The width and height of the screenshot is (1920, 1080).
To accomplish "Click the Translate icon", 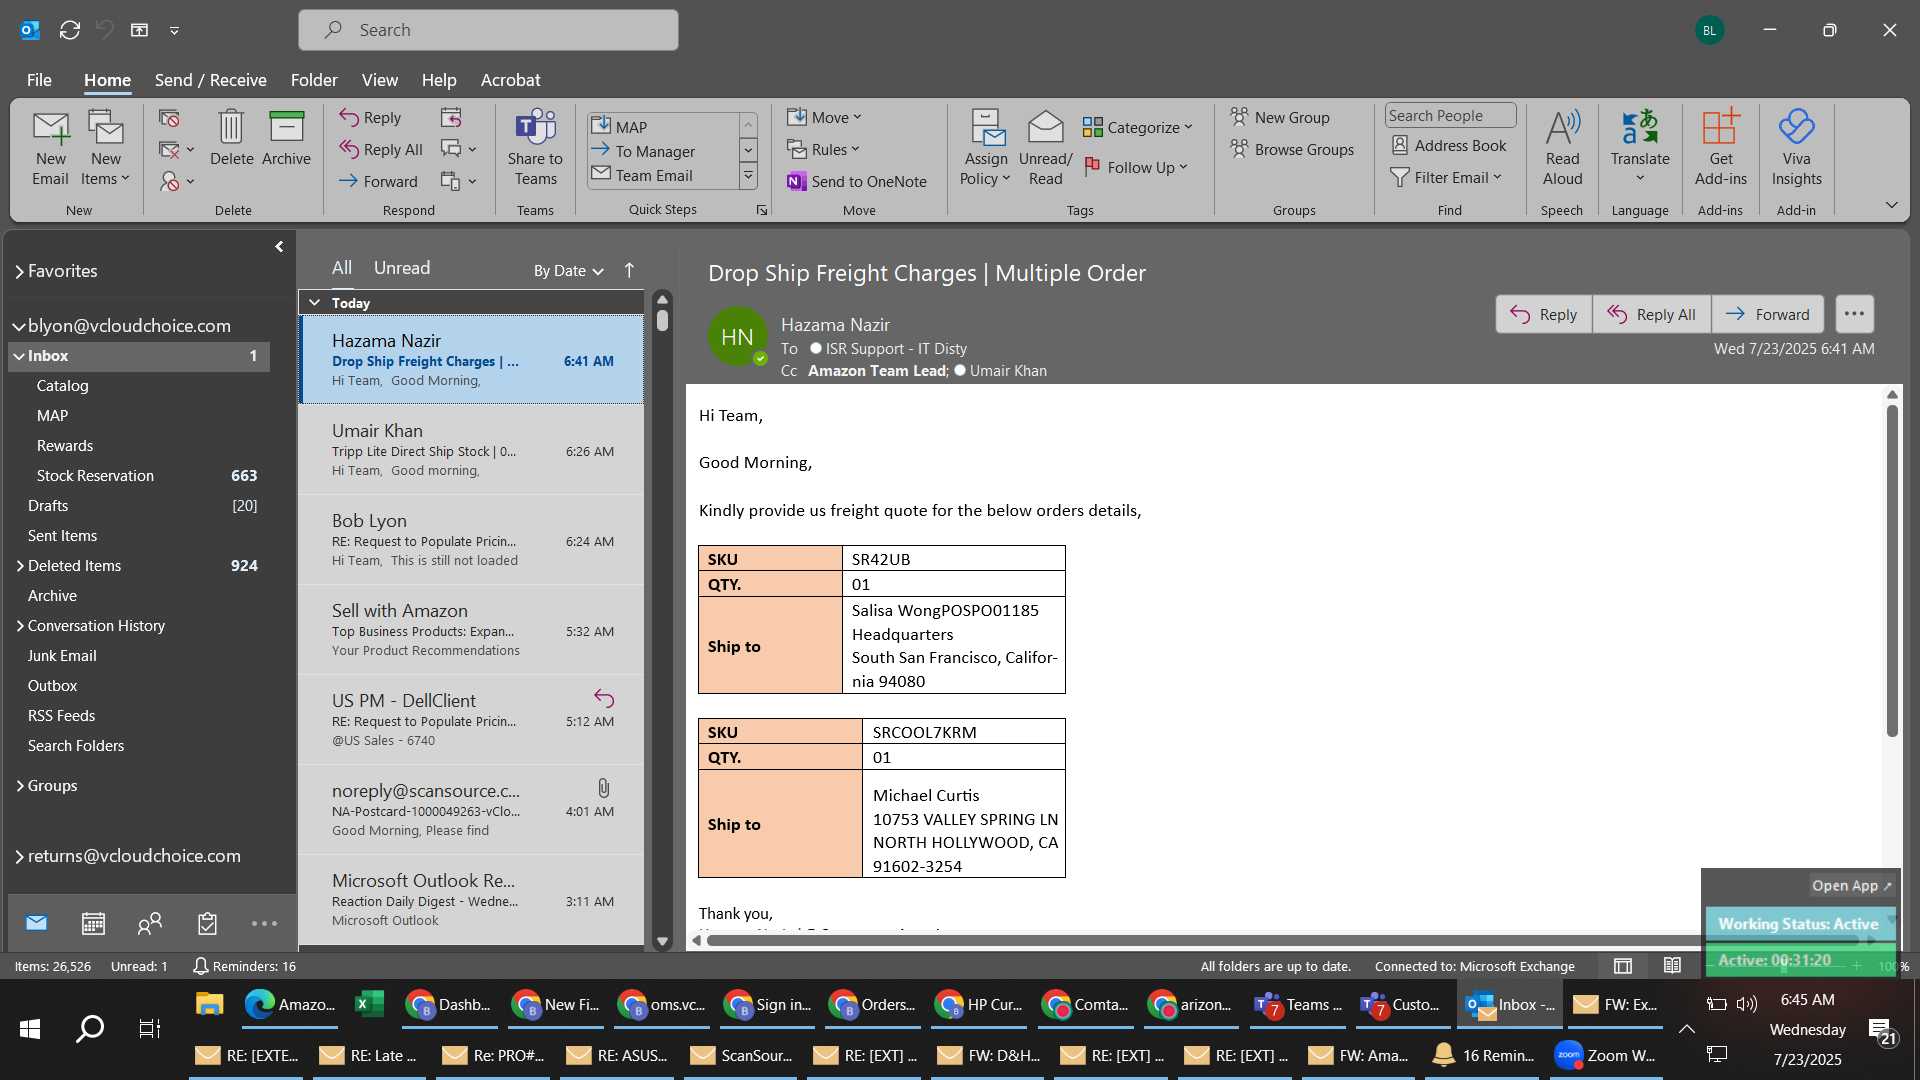I will click(1640, 148).
